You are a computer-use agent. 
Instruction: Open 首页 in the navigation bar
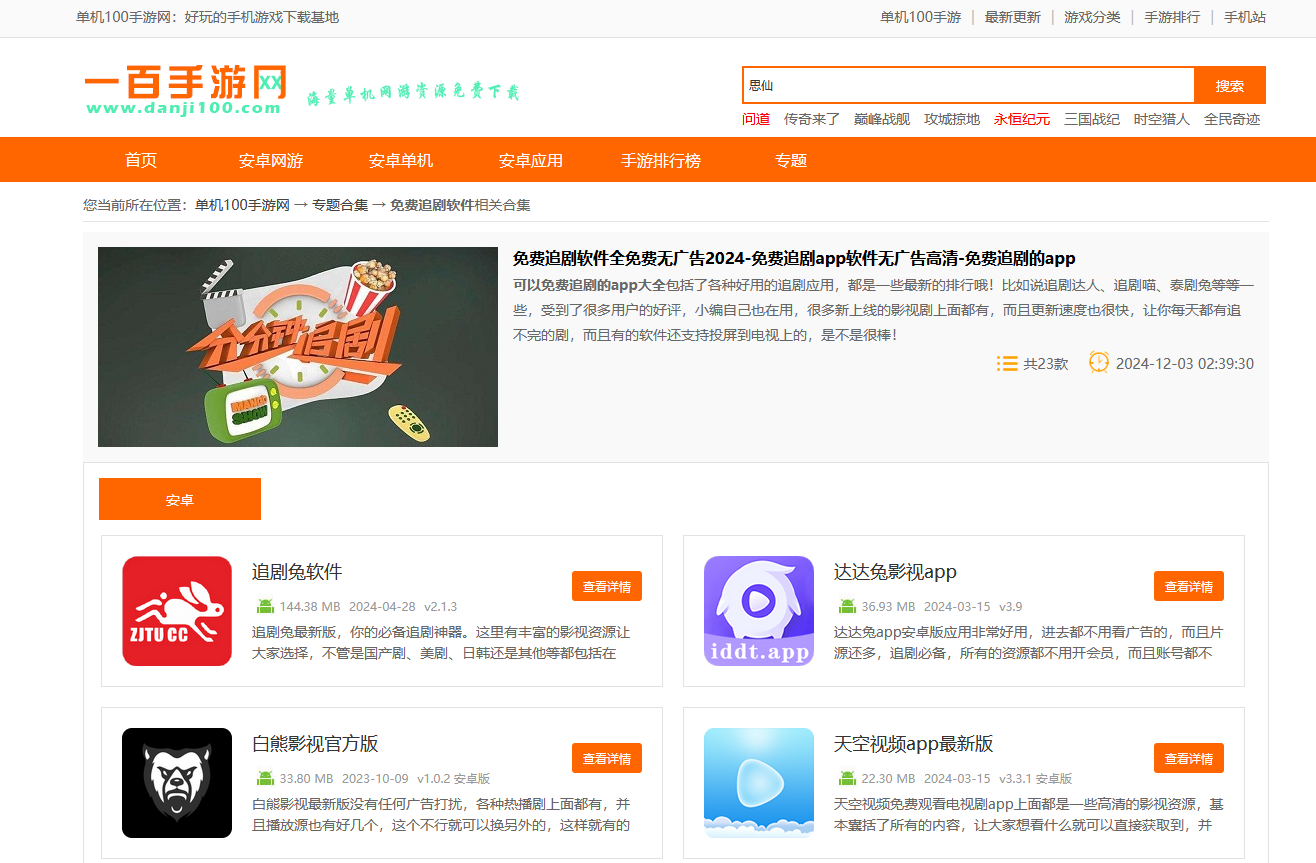tap(141, 160)
